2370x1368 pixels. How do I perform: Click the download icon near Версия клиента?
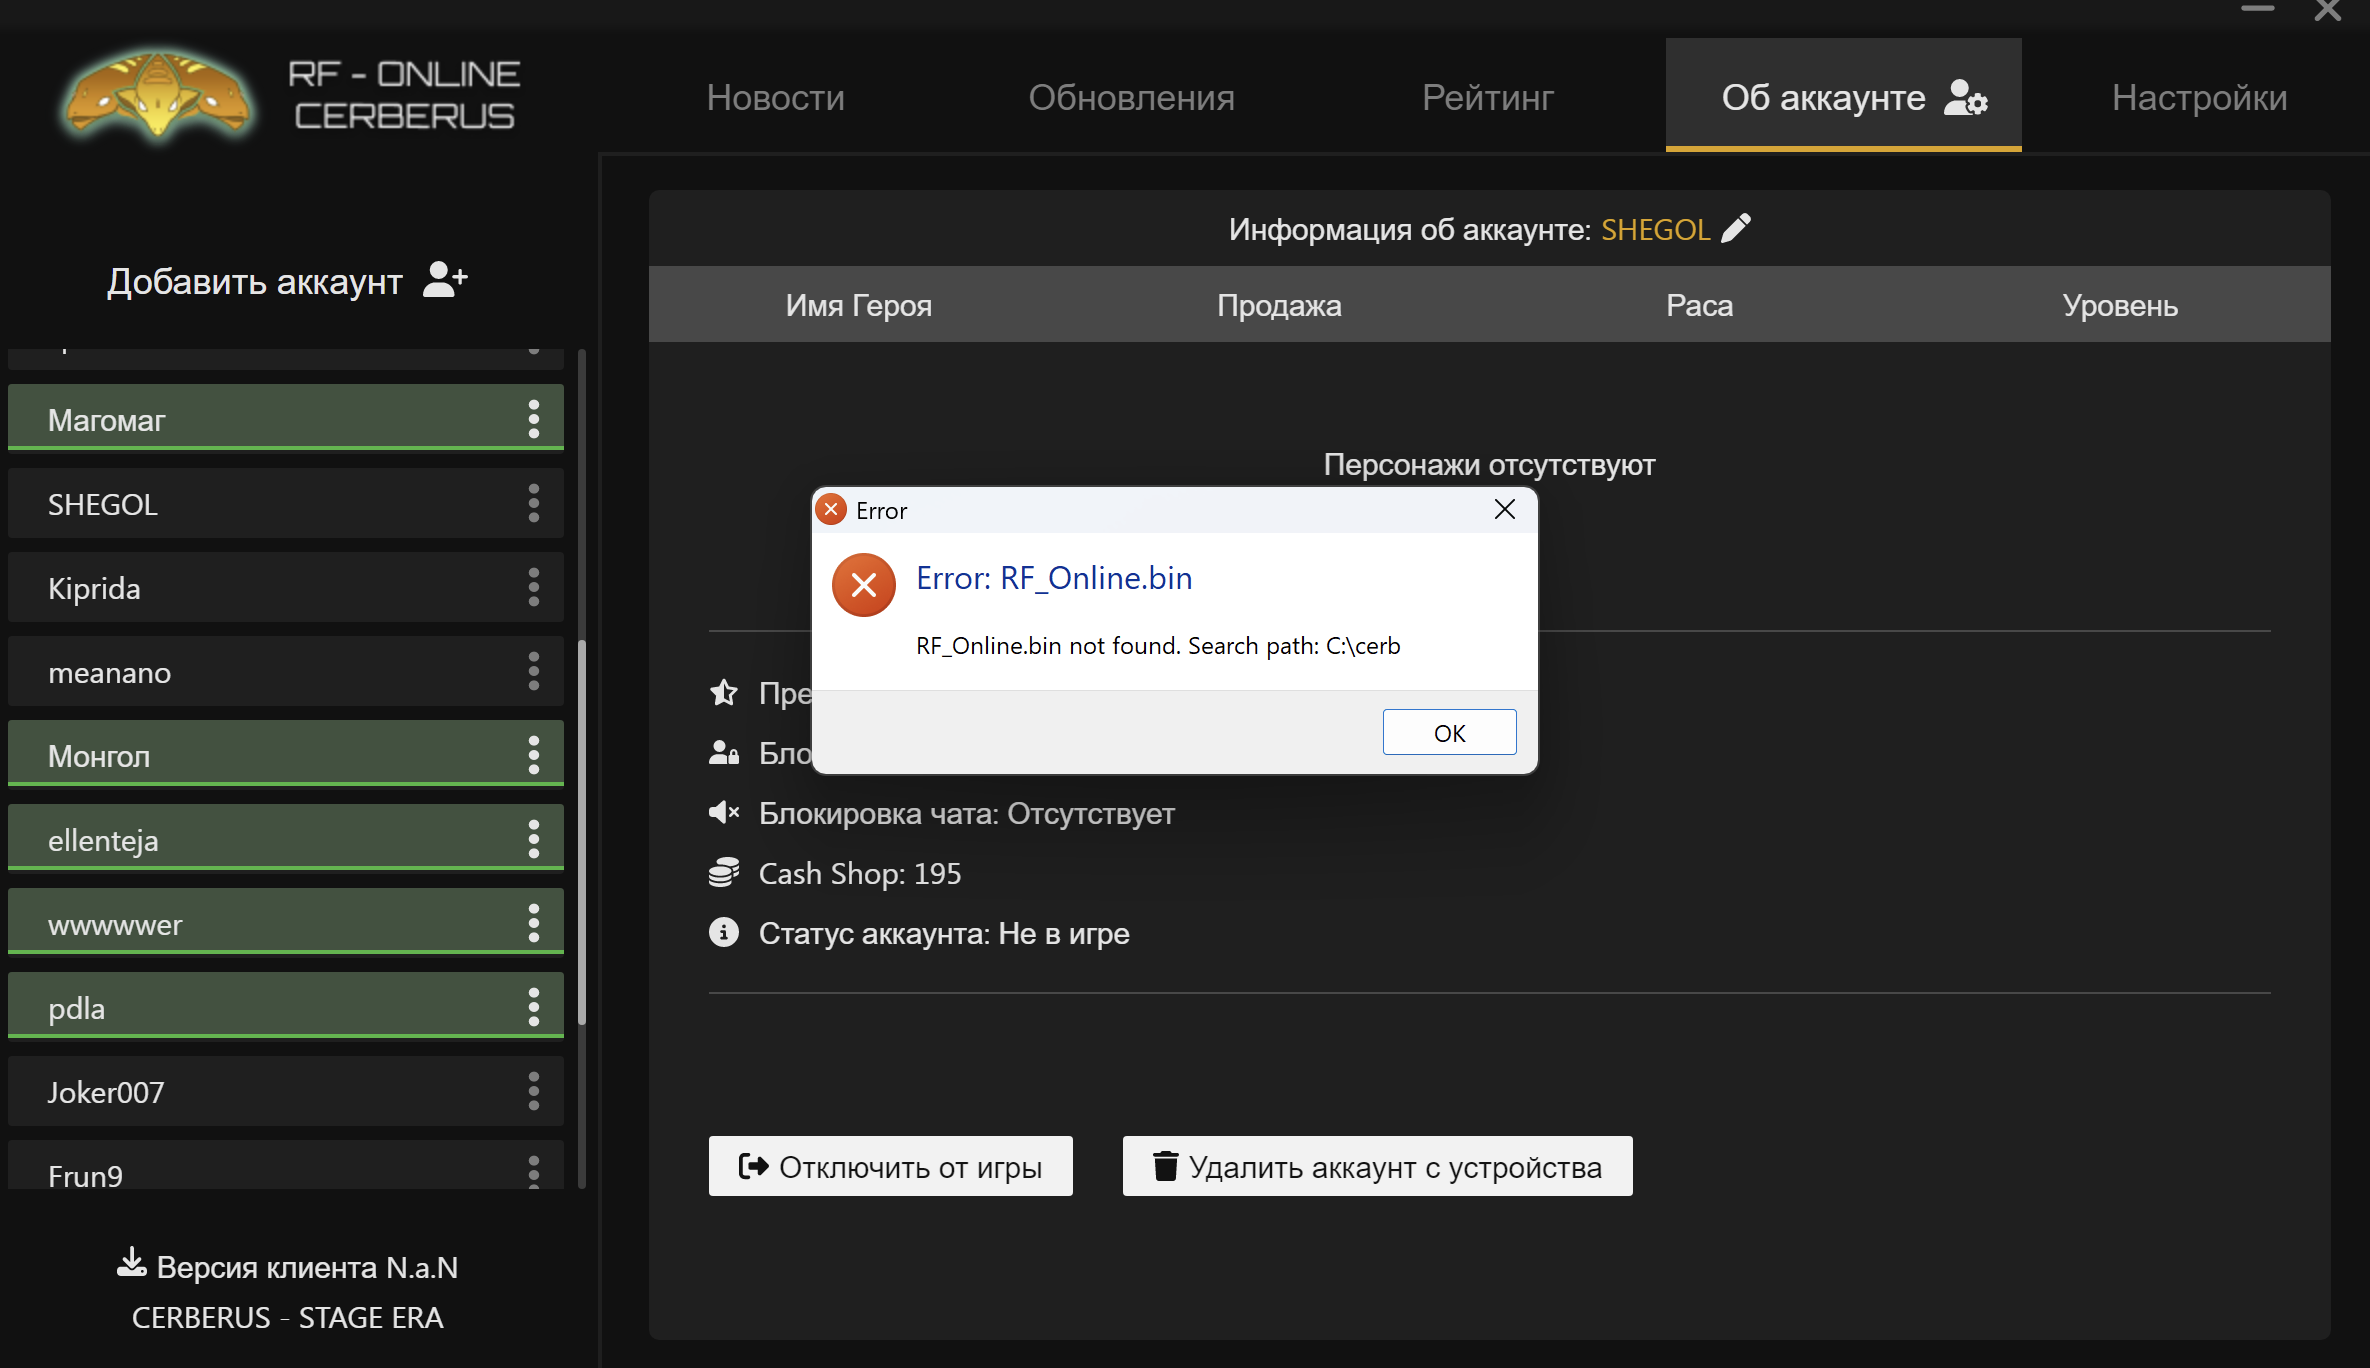point(131,1263)
